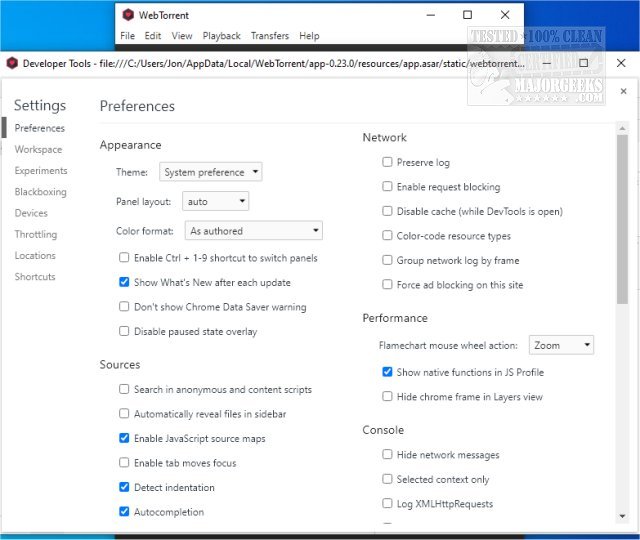This screenshot has width=640, height=540.
Task: Open the File menu in WebTorrent
Action: (127, 36)
